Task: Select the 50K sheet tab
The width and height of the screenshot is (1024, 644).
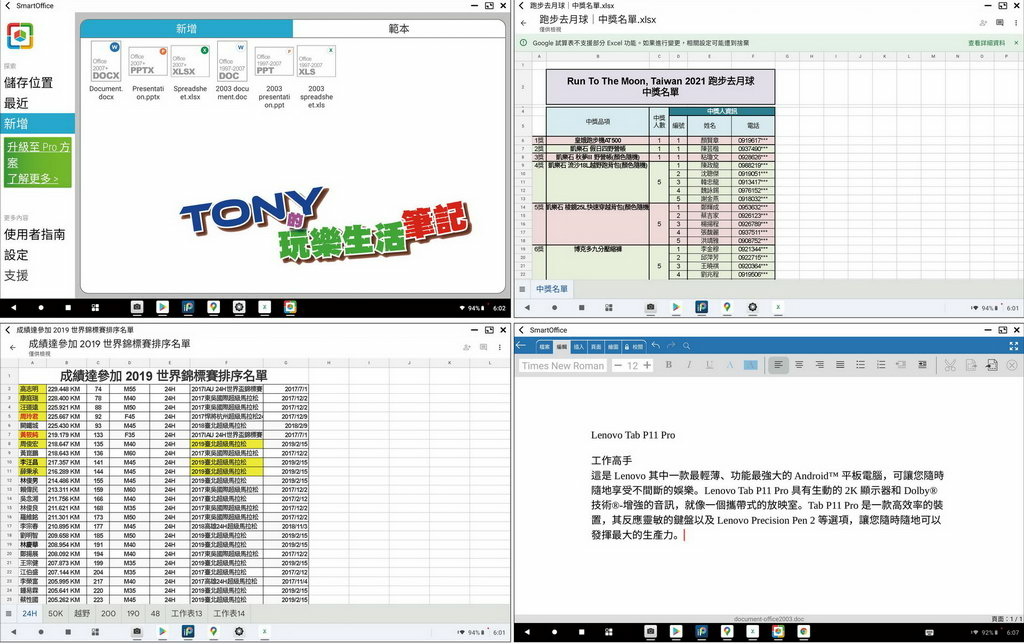Action: [56, 613]
